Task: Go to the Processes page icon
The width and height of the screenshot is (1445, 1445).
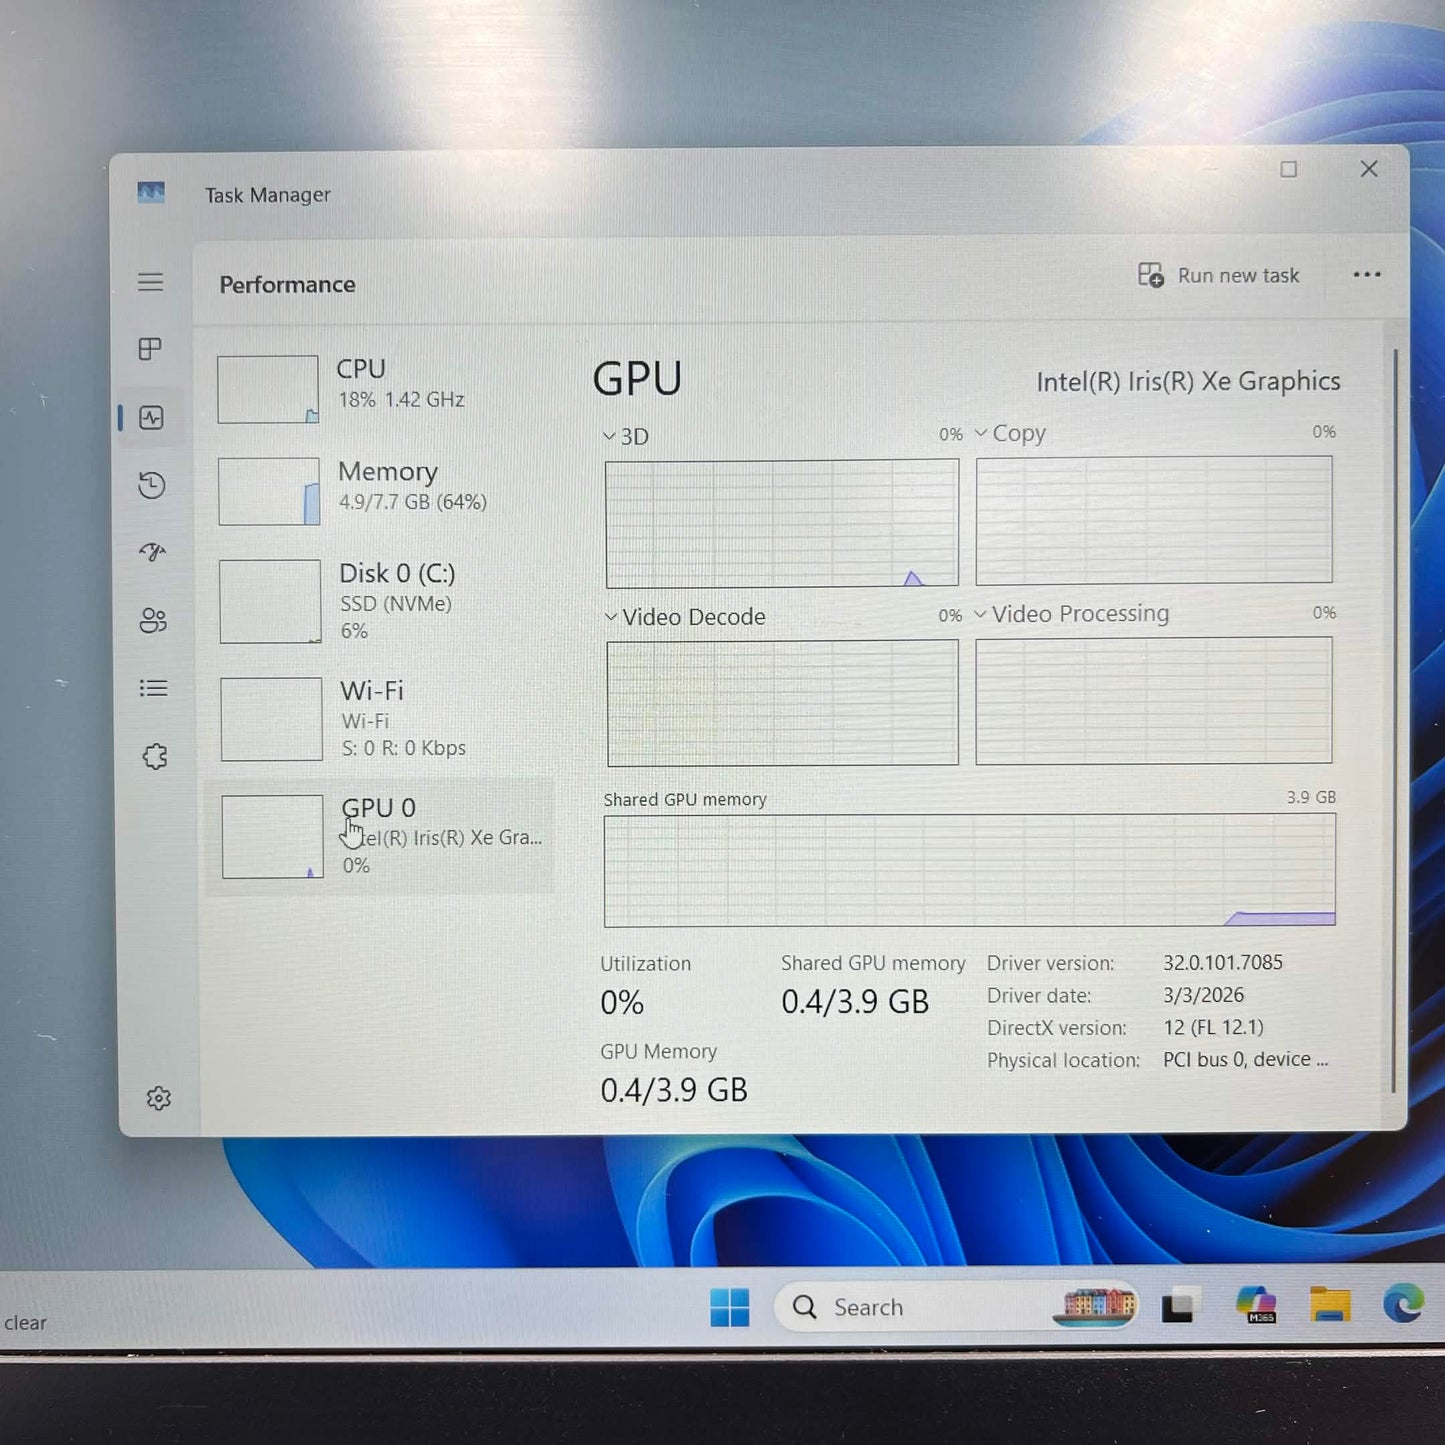Action: click(150, 349)
